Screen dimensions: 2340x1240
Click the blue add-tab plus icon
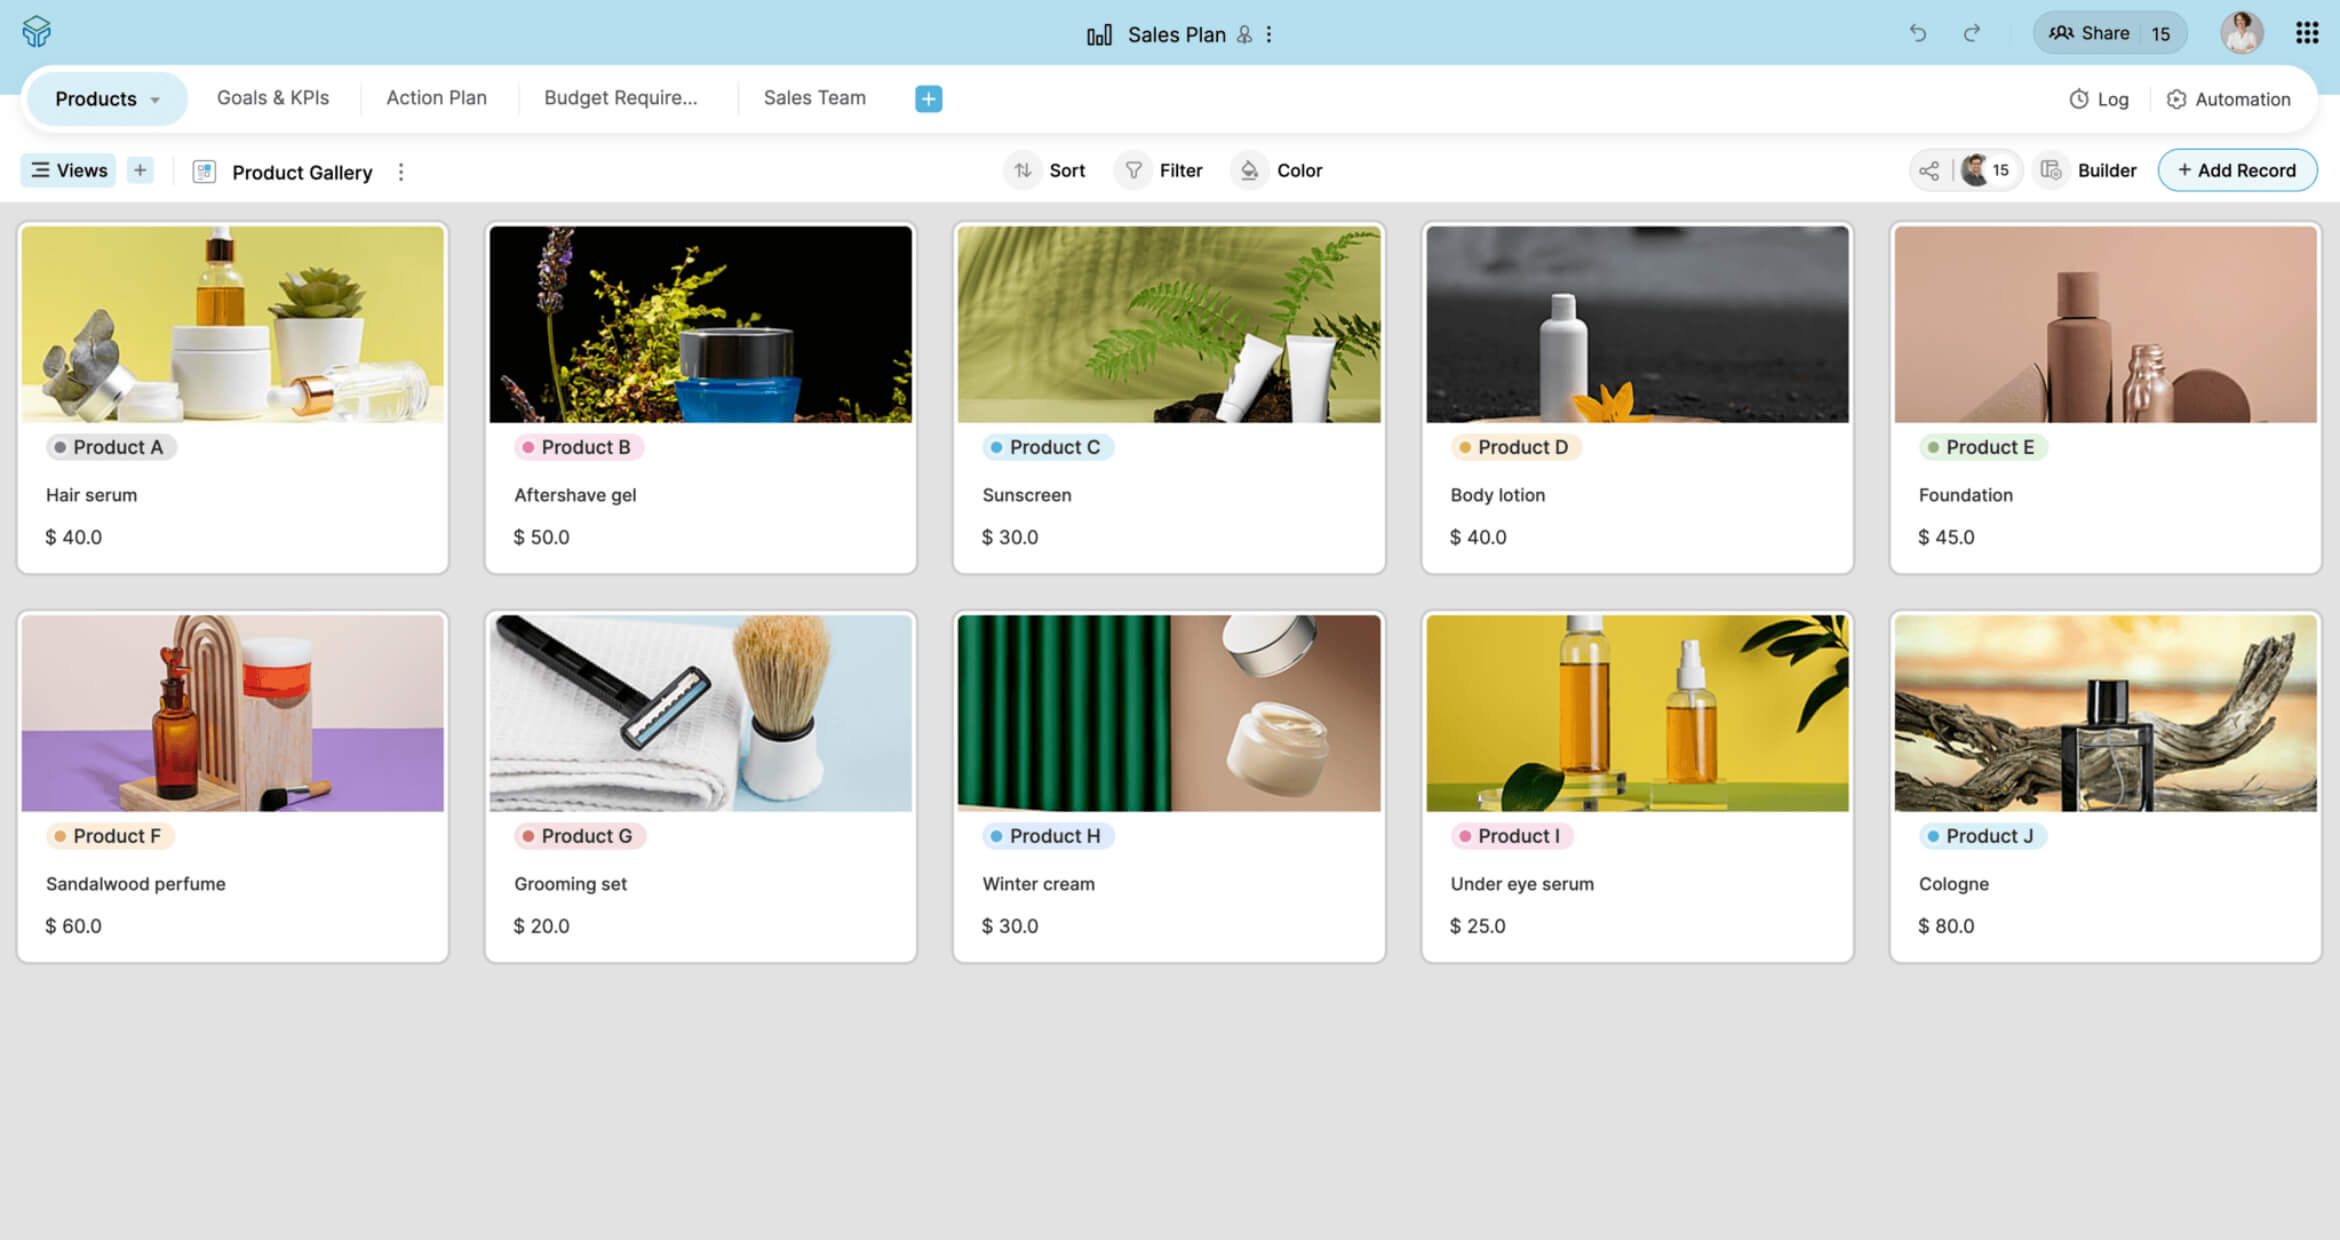(x=928, y=98)
